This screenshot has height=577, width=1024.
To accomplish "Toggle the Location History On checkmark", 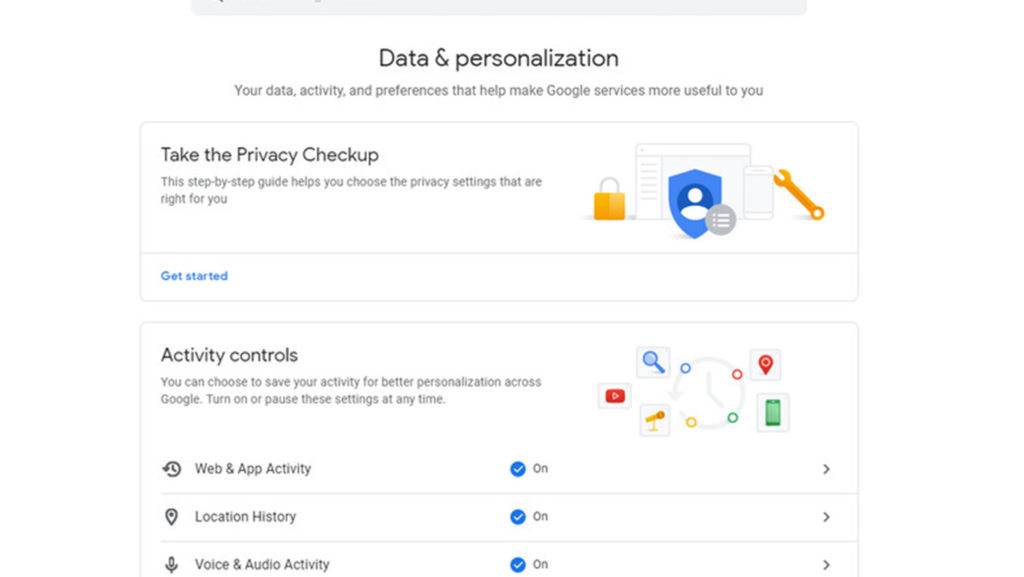I will [x=518, y=517].
